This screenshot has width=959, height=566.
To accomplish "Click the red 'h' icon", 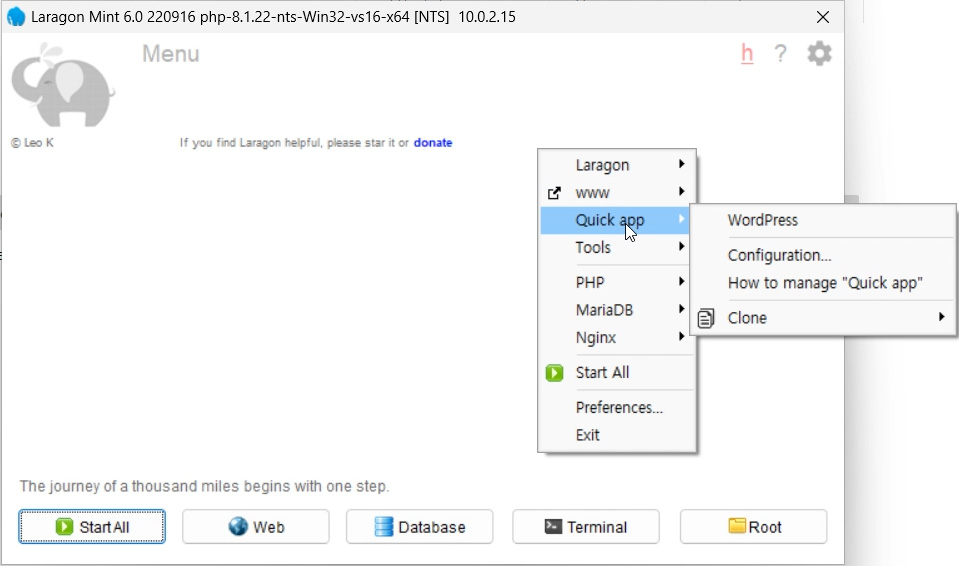I will pyautogui.click(x=747, y=54).
